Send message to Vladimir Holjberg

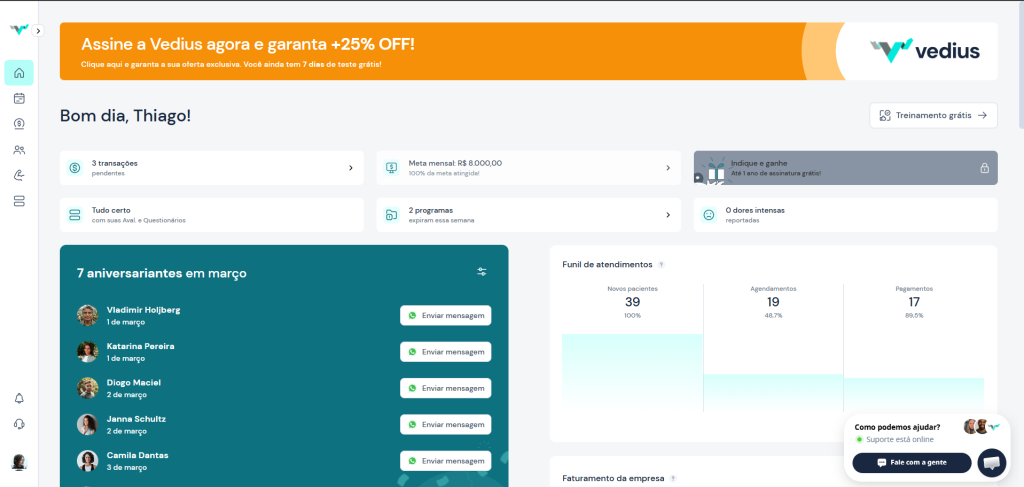pos(445,315)
